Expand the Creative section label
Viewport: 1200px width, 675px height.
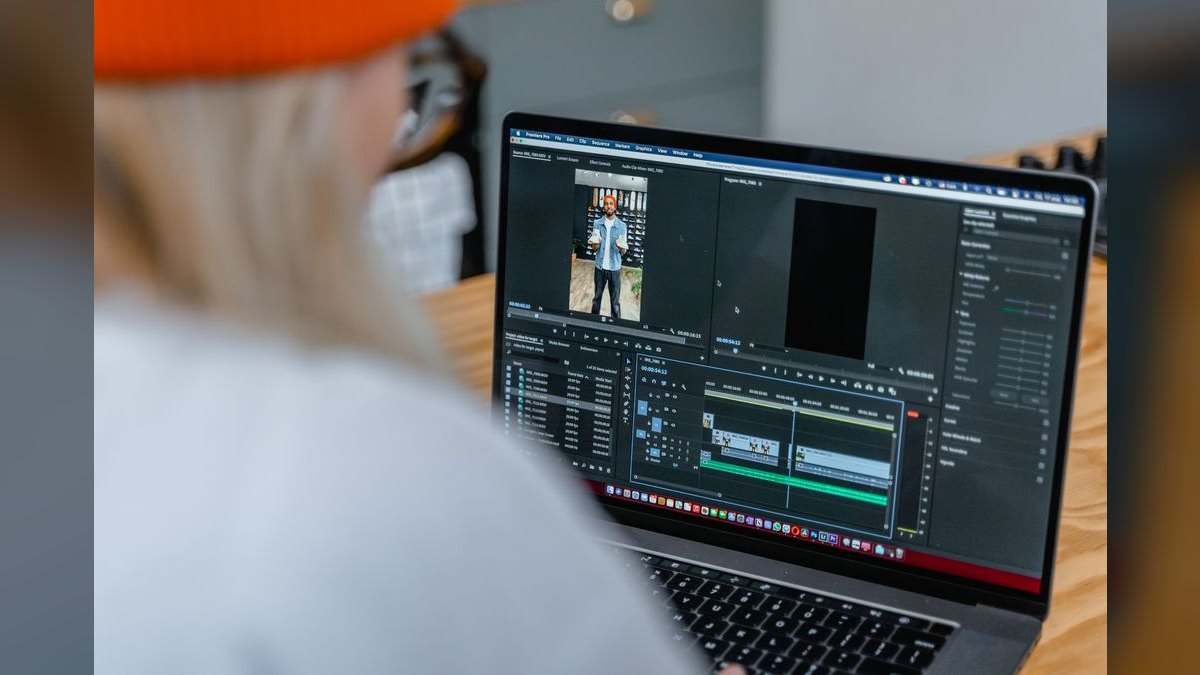point(952,407)
